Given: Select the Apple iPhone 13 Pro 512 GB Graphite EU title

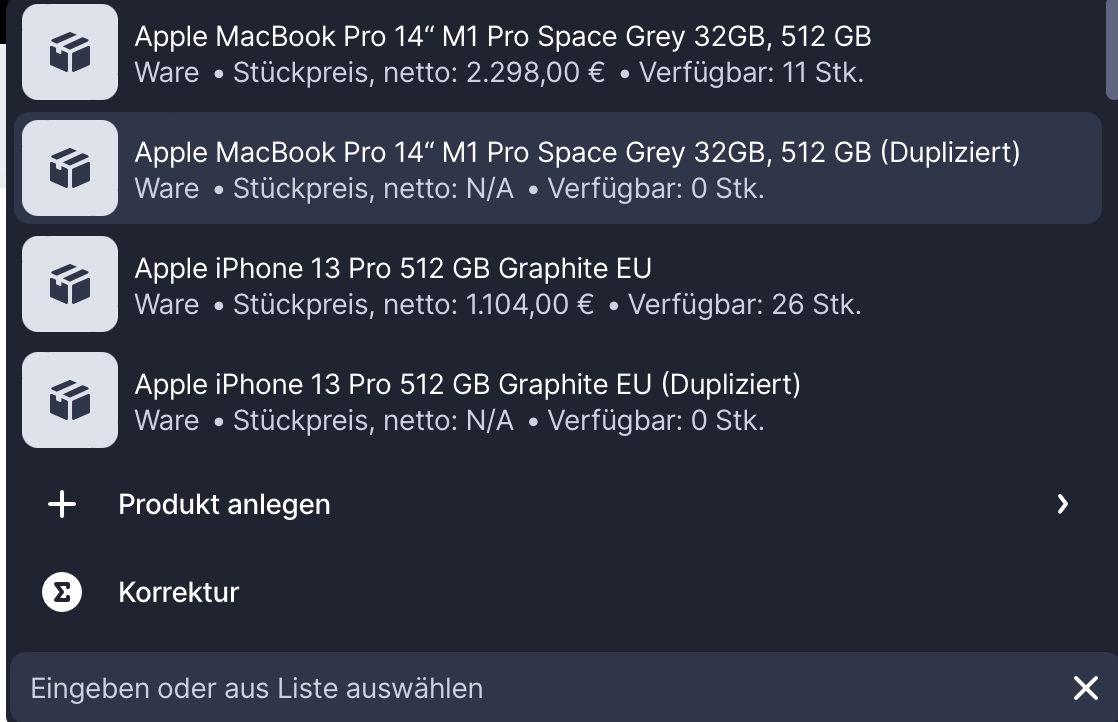Looking at the screenshot, I should click(x=393, y=268).
